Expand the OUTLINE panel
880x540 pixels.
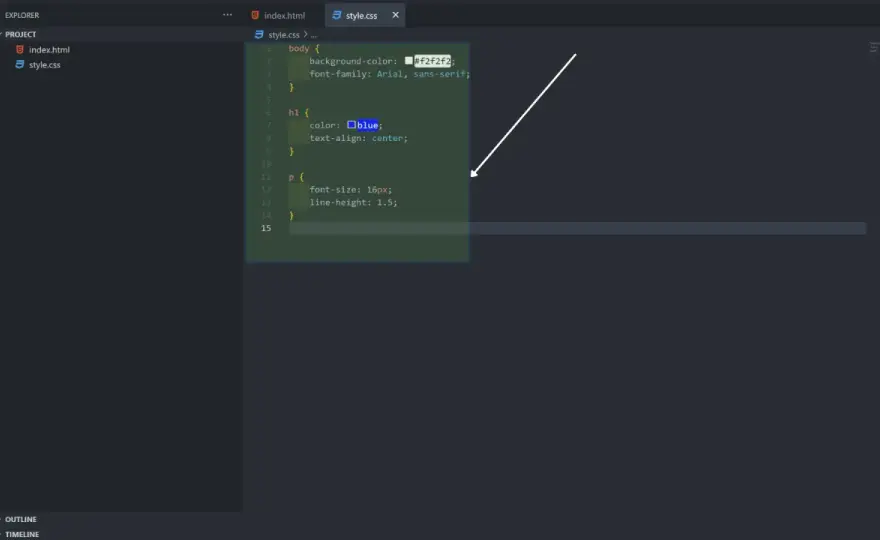coord(21,519)
